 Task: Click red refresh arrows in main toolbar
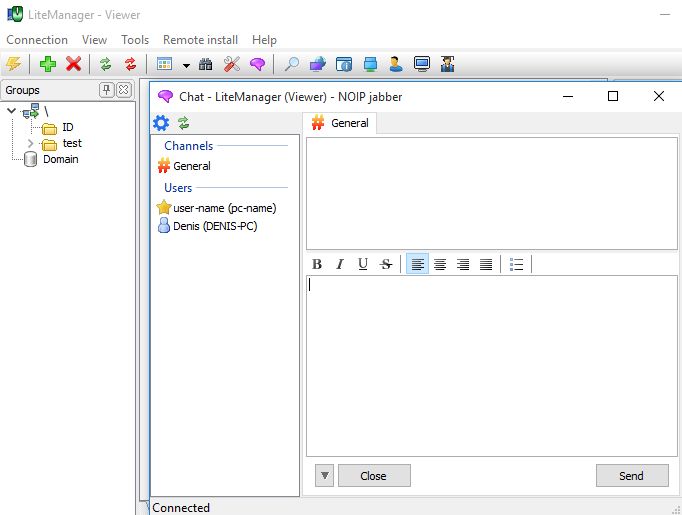pos(130,64)
